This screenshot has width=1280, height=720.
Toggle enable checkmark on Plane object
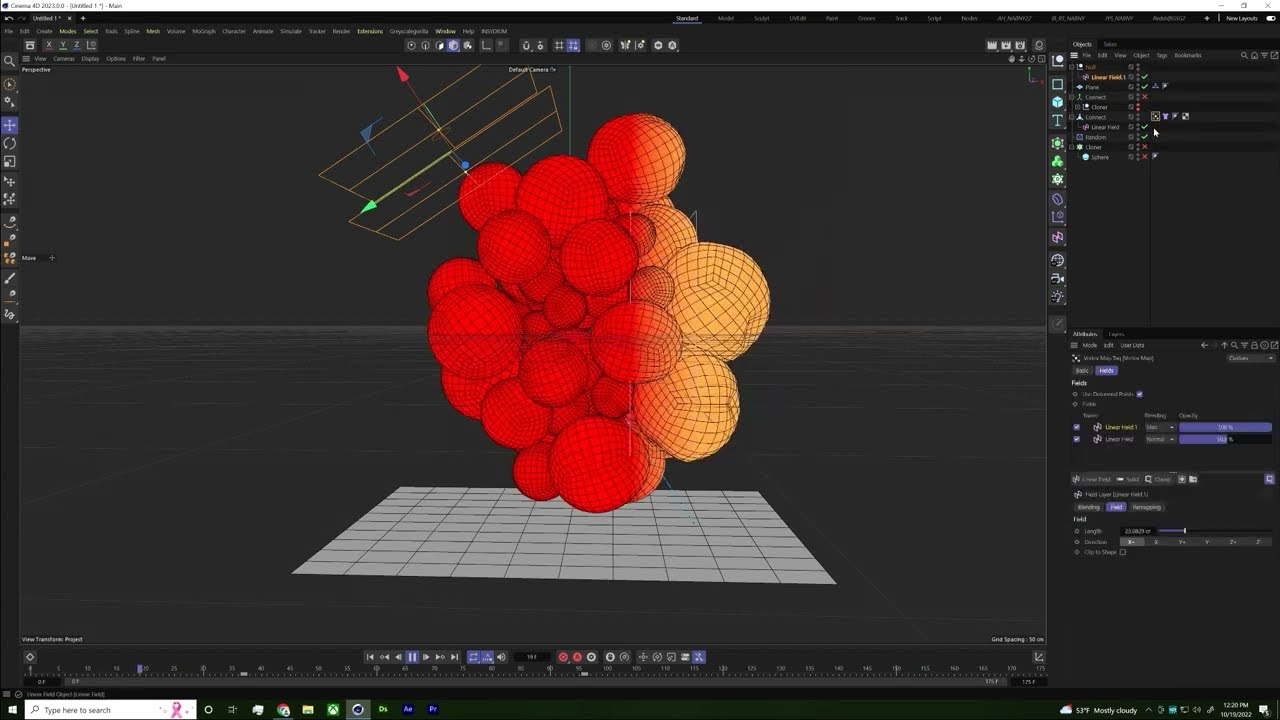1145,87
